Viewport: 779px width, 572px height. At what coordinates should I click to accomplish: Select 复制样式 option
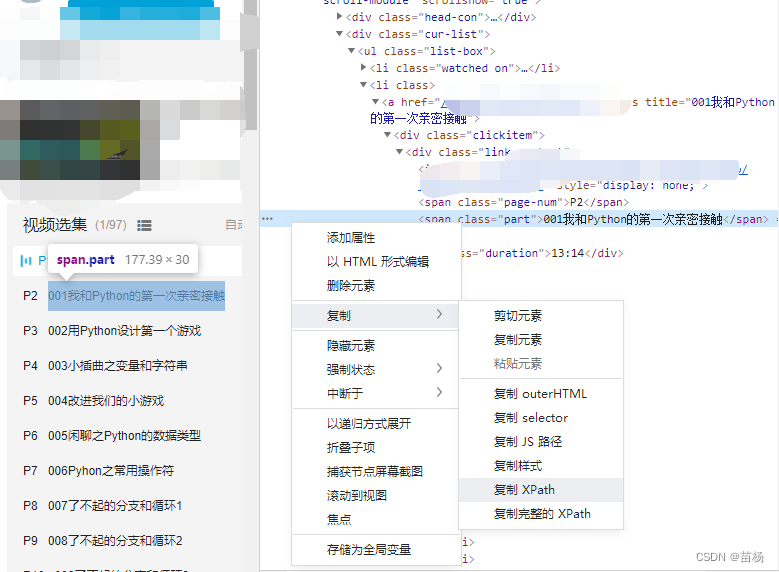click(541, 466)
